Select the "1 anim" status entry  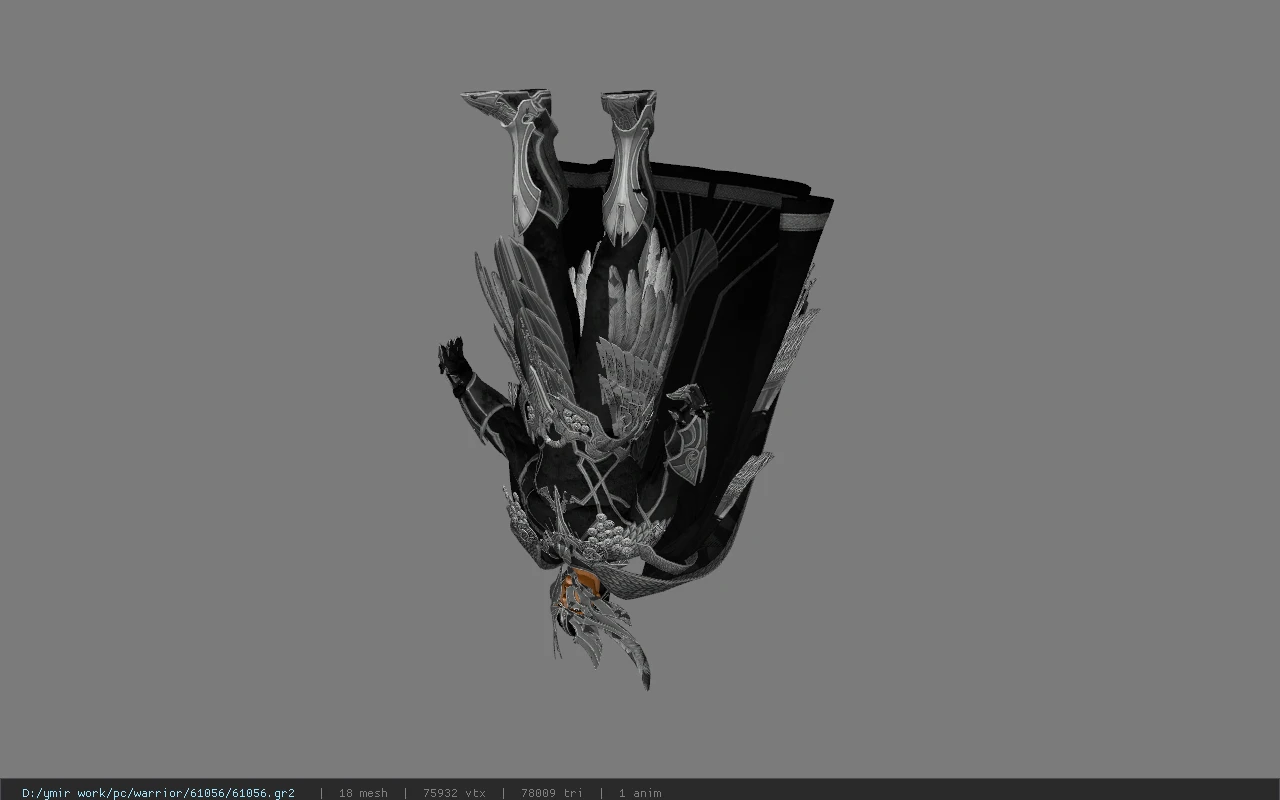tap(640, 793)
